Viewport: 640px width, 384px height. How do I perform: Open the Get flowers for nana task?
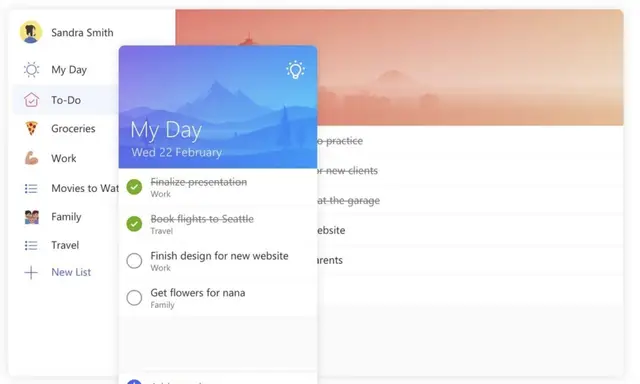pos(218,298)
